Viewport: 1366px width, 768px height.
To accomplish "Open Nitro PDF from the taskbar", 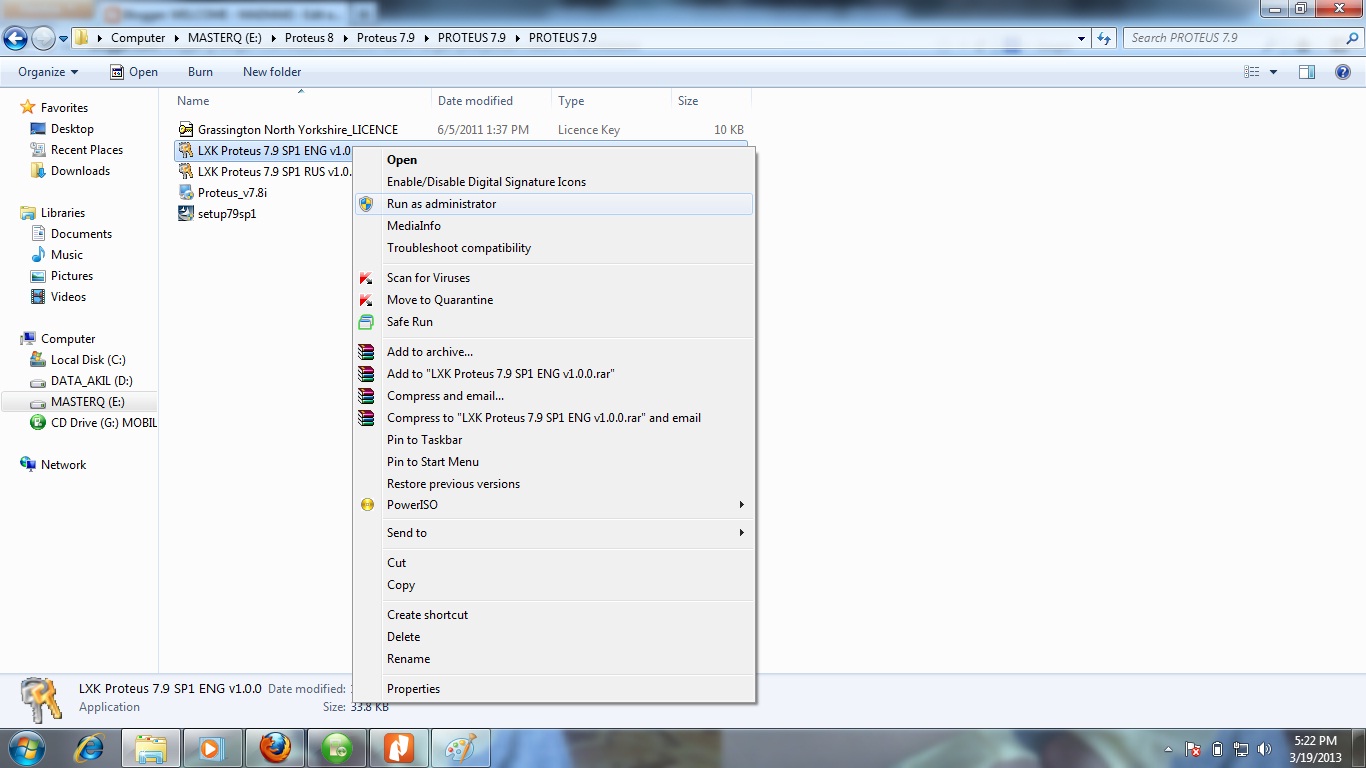I will 399,747.
